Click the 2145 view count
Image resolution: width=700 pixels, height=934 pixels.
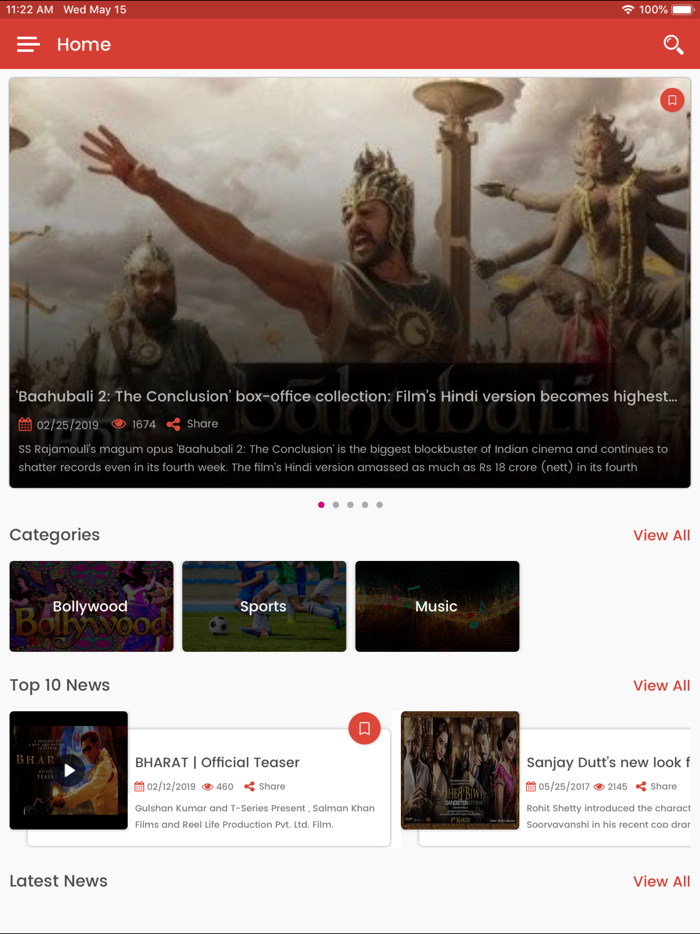coord(617,786)
